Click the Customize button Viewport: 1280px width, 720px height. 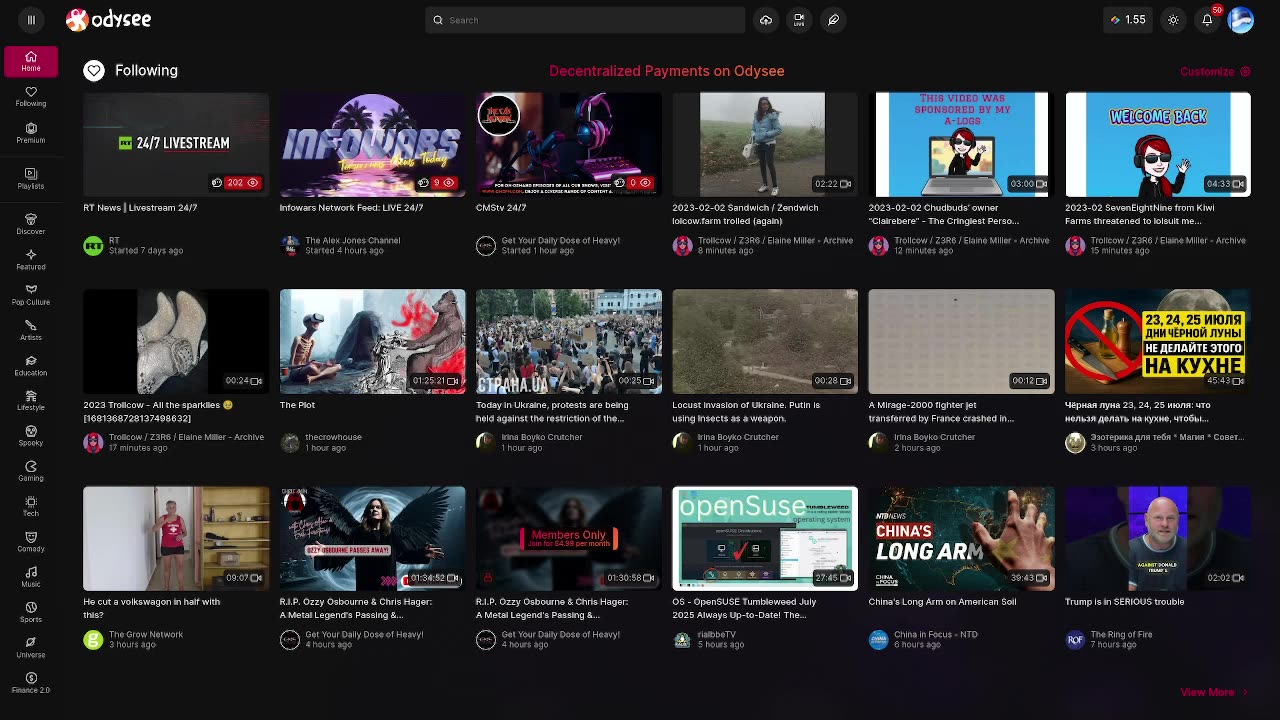point(1215,71)
